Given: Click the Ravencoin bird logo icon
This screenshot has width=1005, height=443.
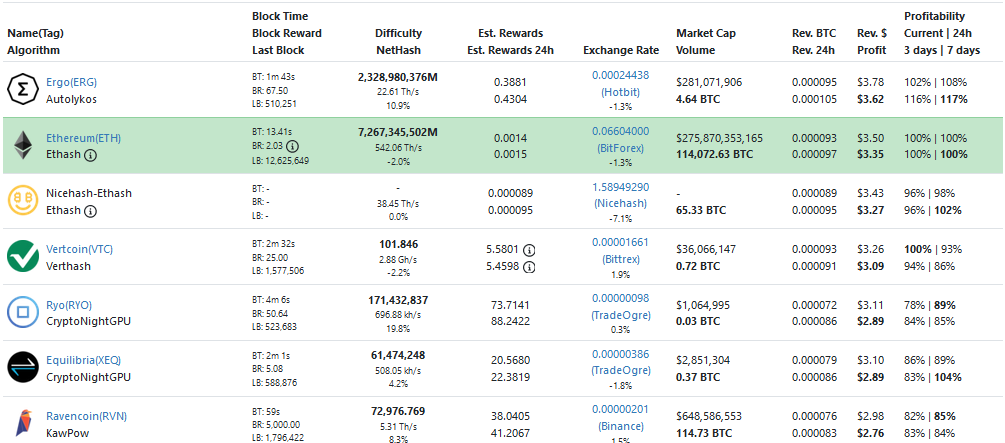Looking at the screenshot, I should click(22, 424).
